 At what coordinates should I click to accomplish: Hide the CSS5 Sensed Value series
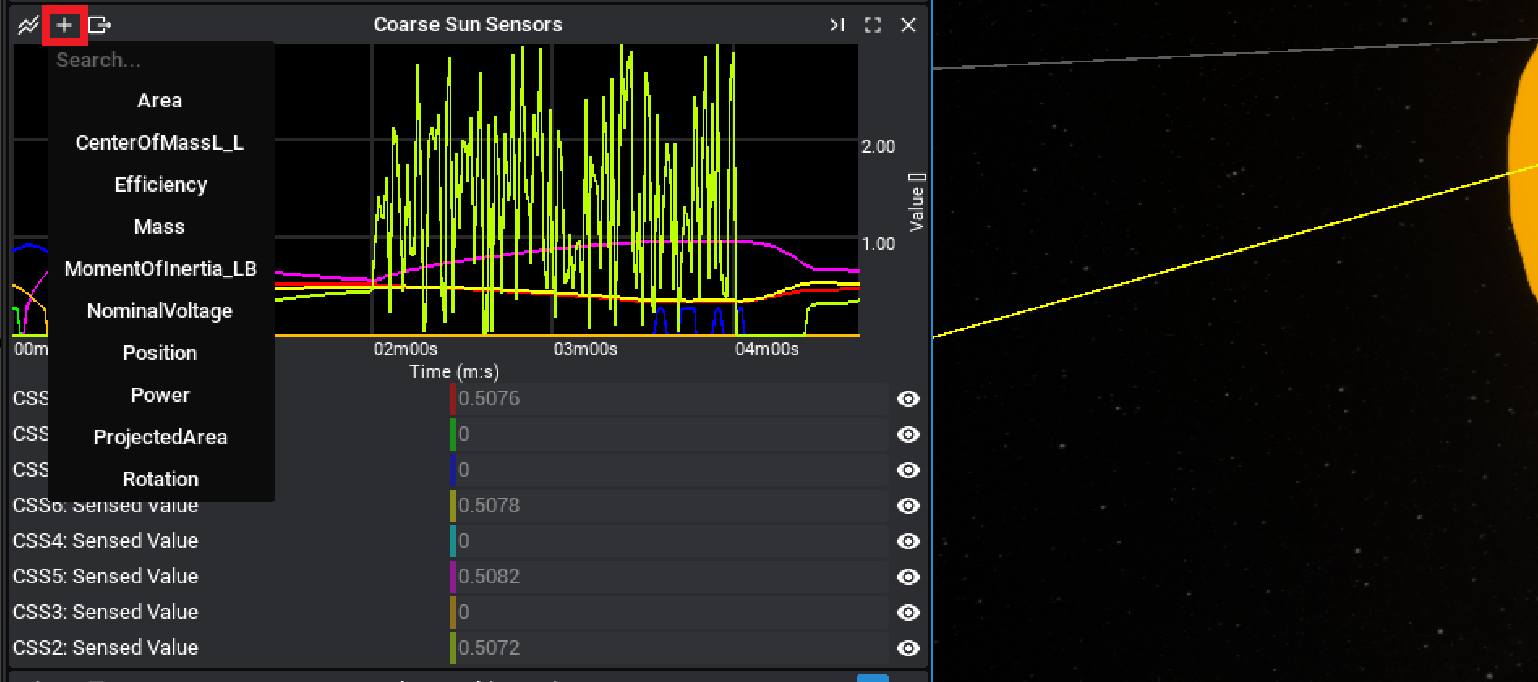coord(908,577)
